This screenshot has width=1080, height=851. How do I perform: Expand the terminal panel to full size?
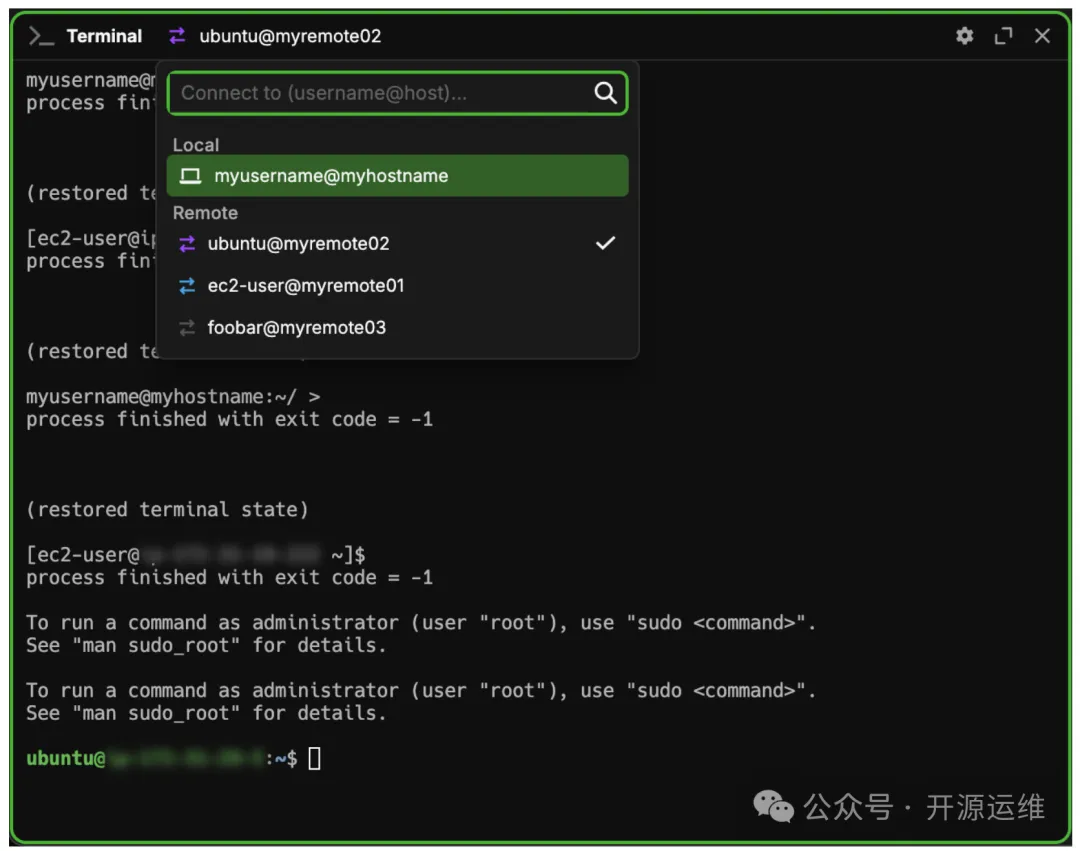[x=1003, y=36]
